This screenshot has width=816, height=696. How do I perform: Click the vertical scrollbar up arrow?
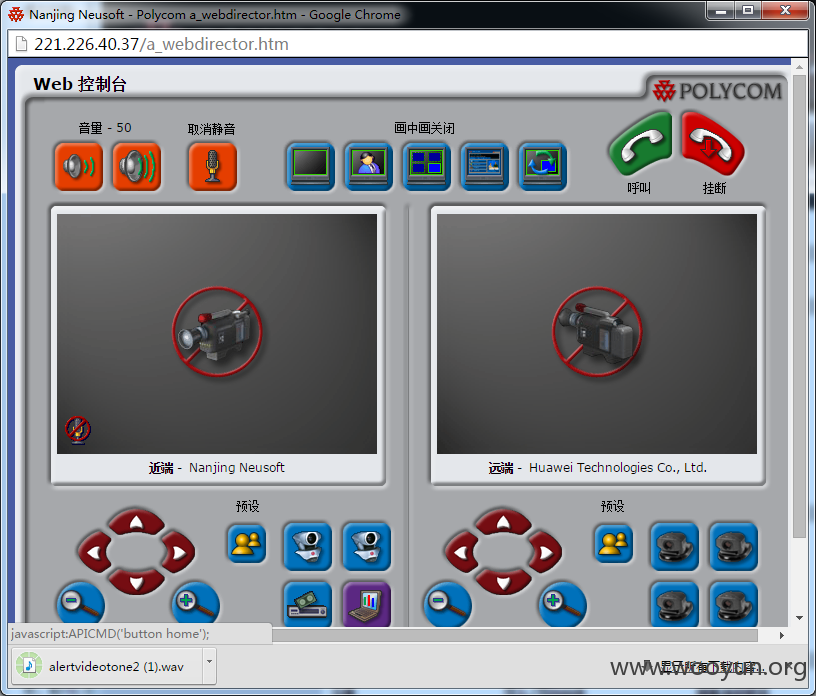pos(799,67)
